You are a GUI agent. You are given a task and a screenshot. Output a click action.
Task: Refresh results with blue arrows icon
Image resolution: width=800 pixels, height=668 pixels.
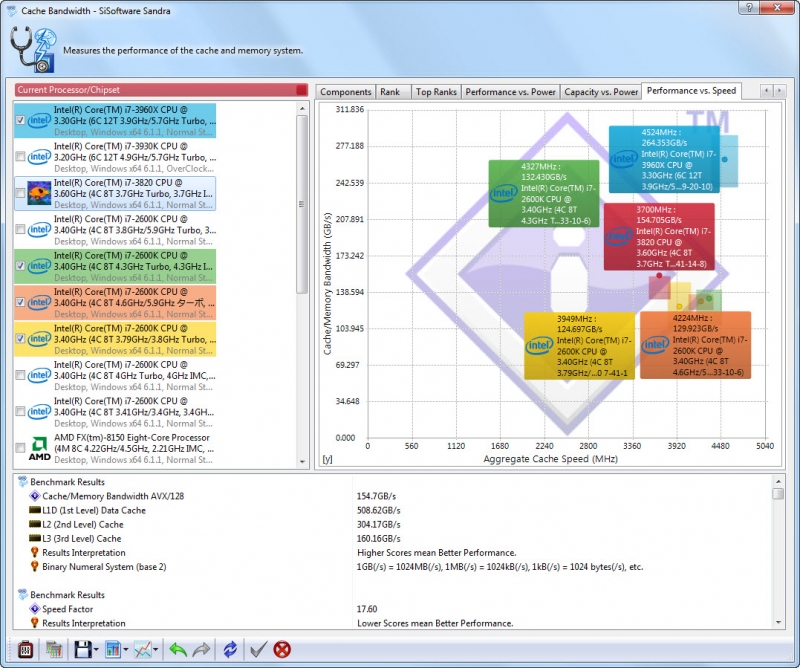230,650
